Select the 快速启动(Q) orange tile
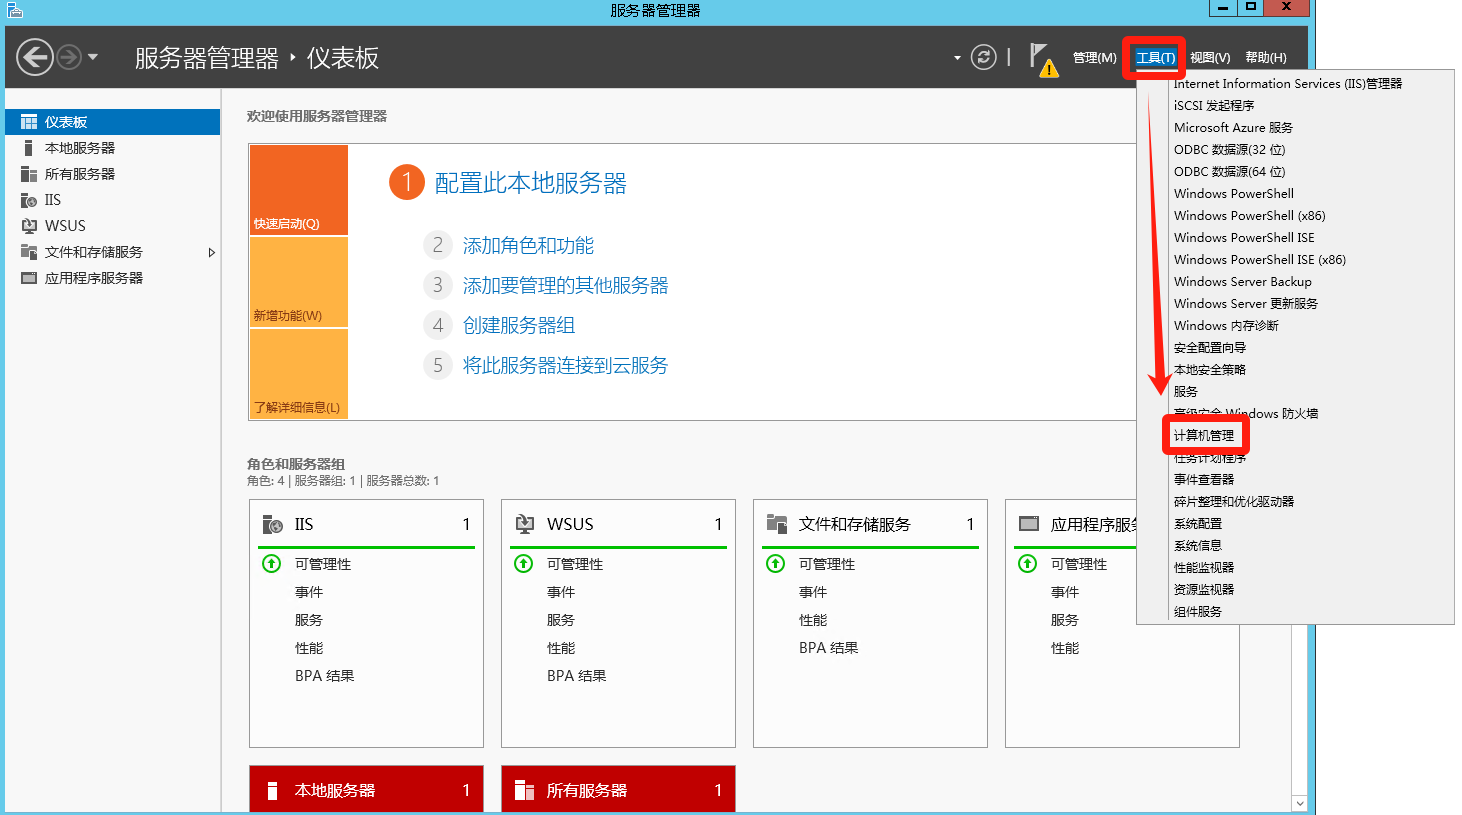The width and height of the screenshot is (1462, 815). [298, 190]
